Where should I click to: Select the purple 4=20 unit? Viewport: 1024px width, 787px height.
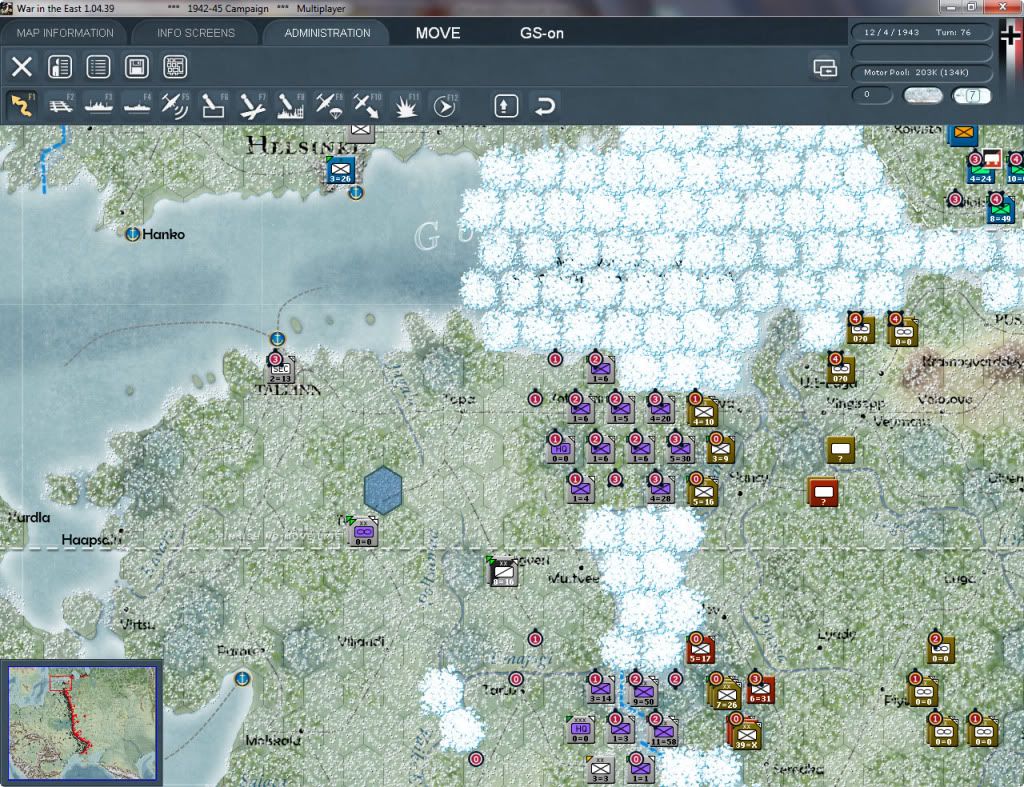tap(660, 409)
